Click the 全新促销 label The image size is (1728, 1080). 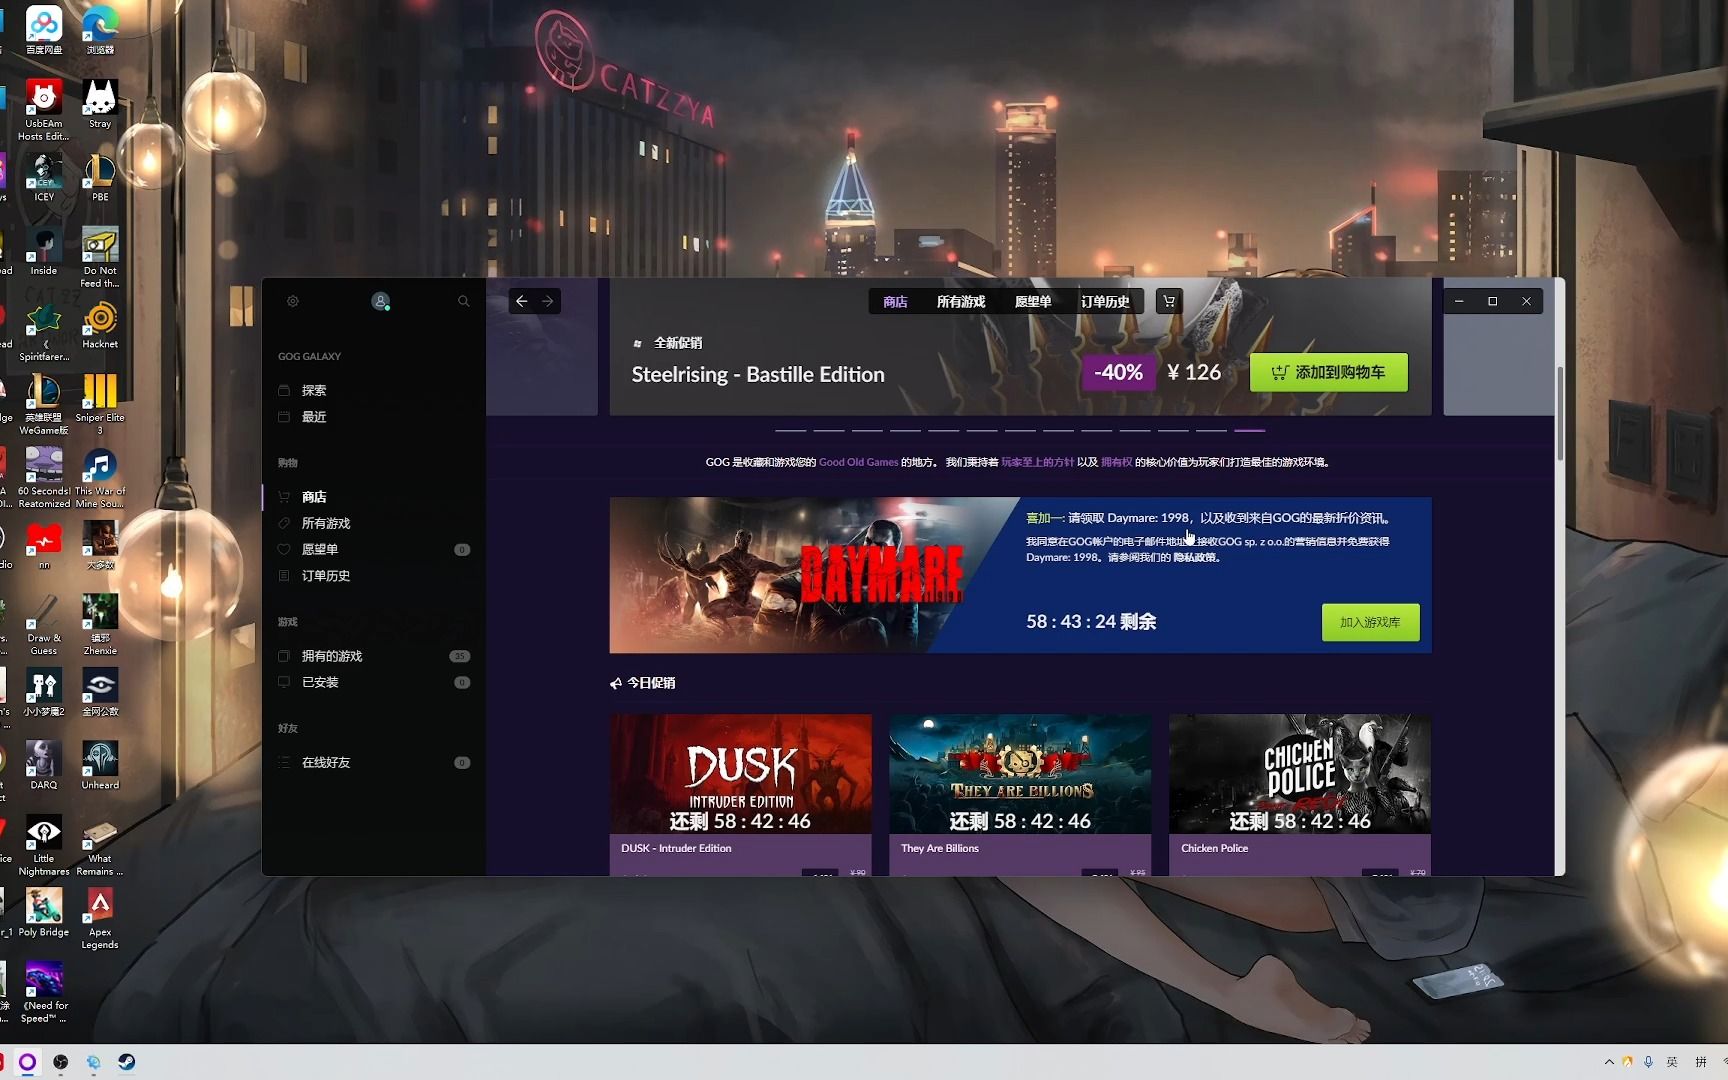pyautogui.click(x=678, y=343)
